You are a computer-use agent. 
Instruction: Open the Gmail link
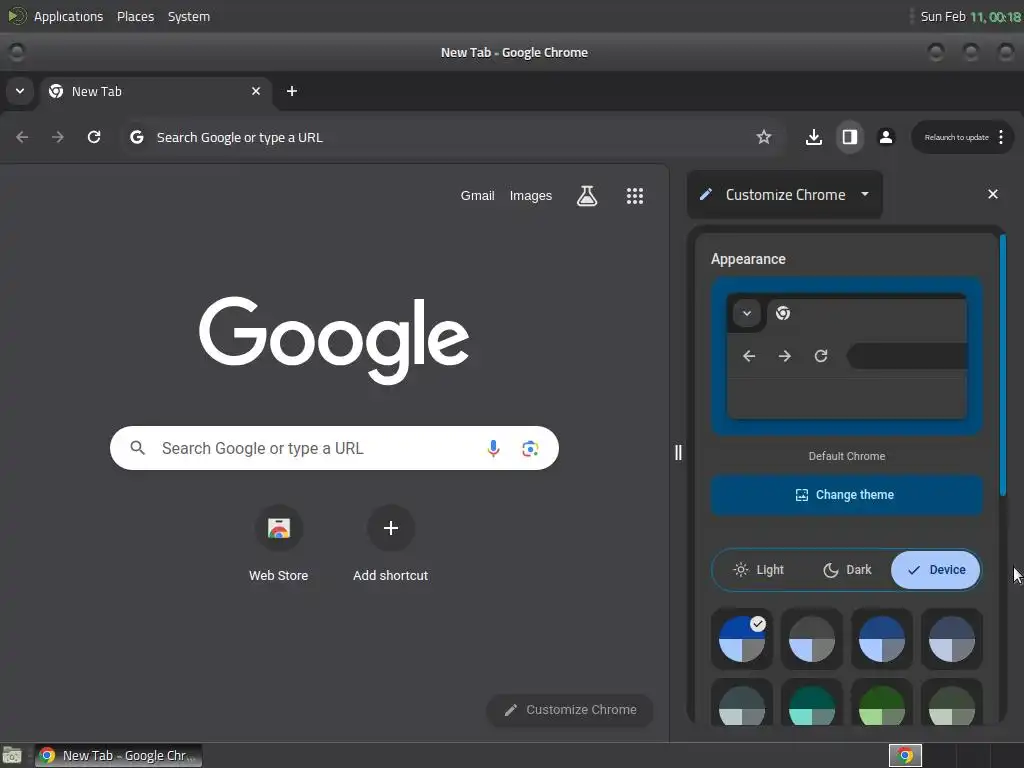coord(477,195)
